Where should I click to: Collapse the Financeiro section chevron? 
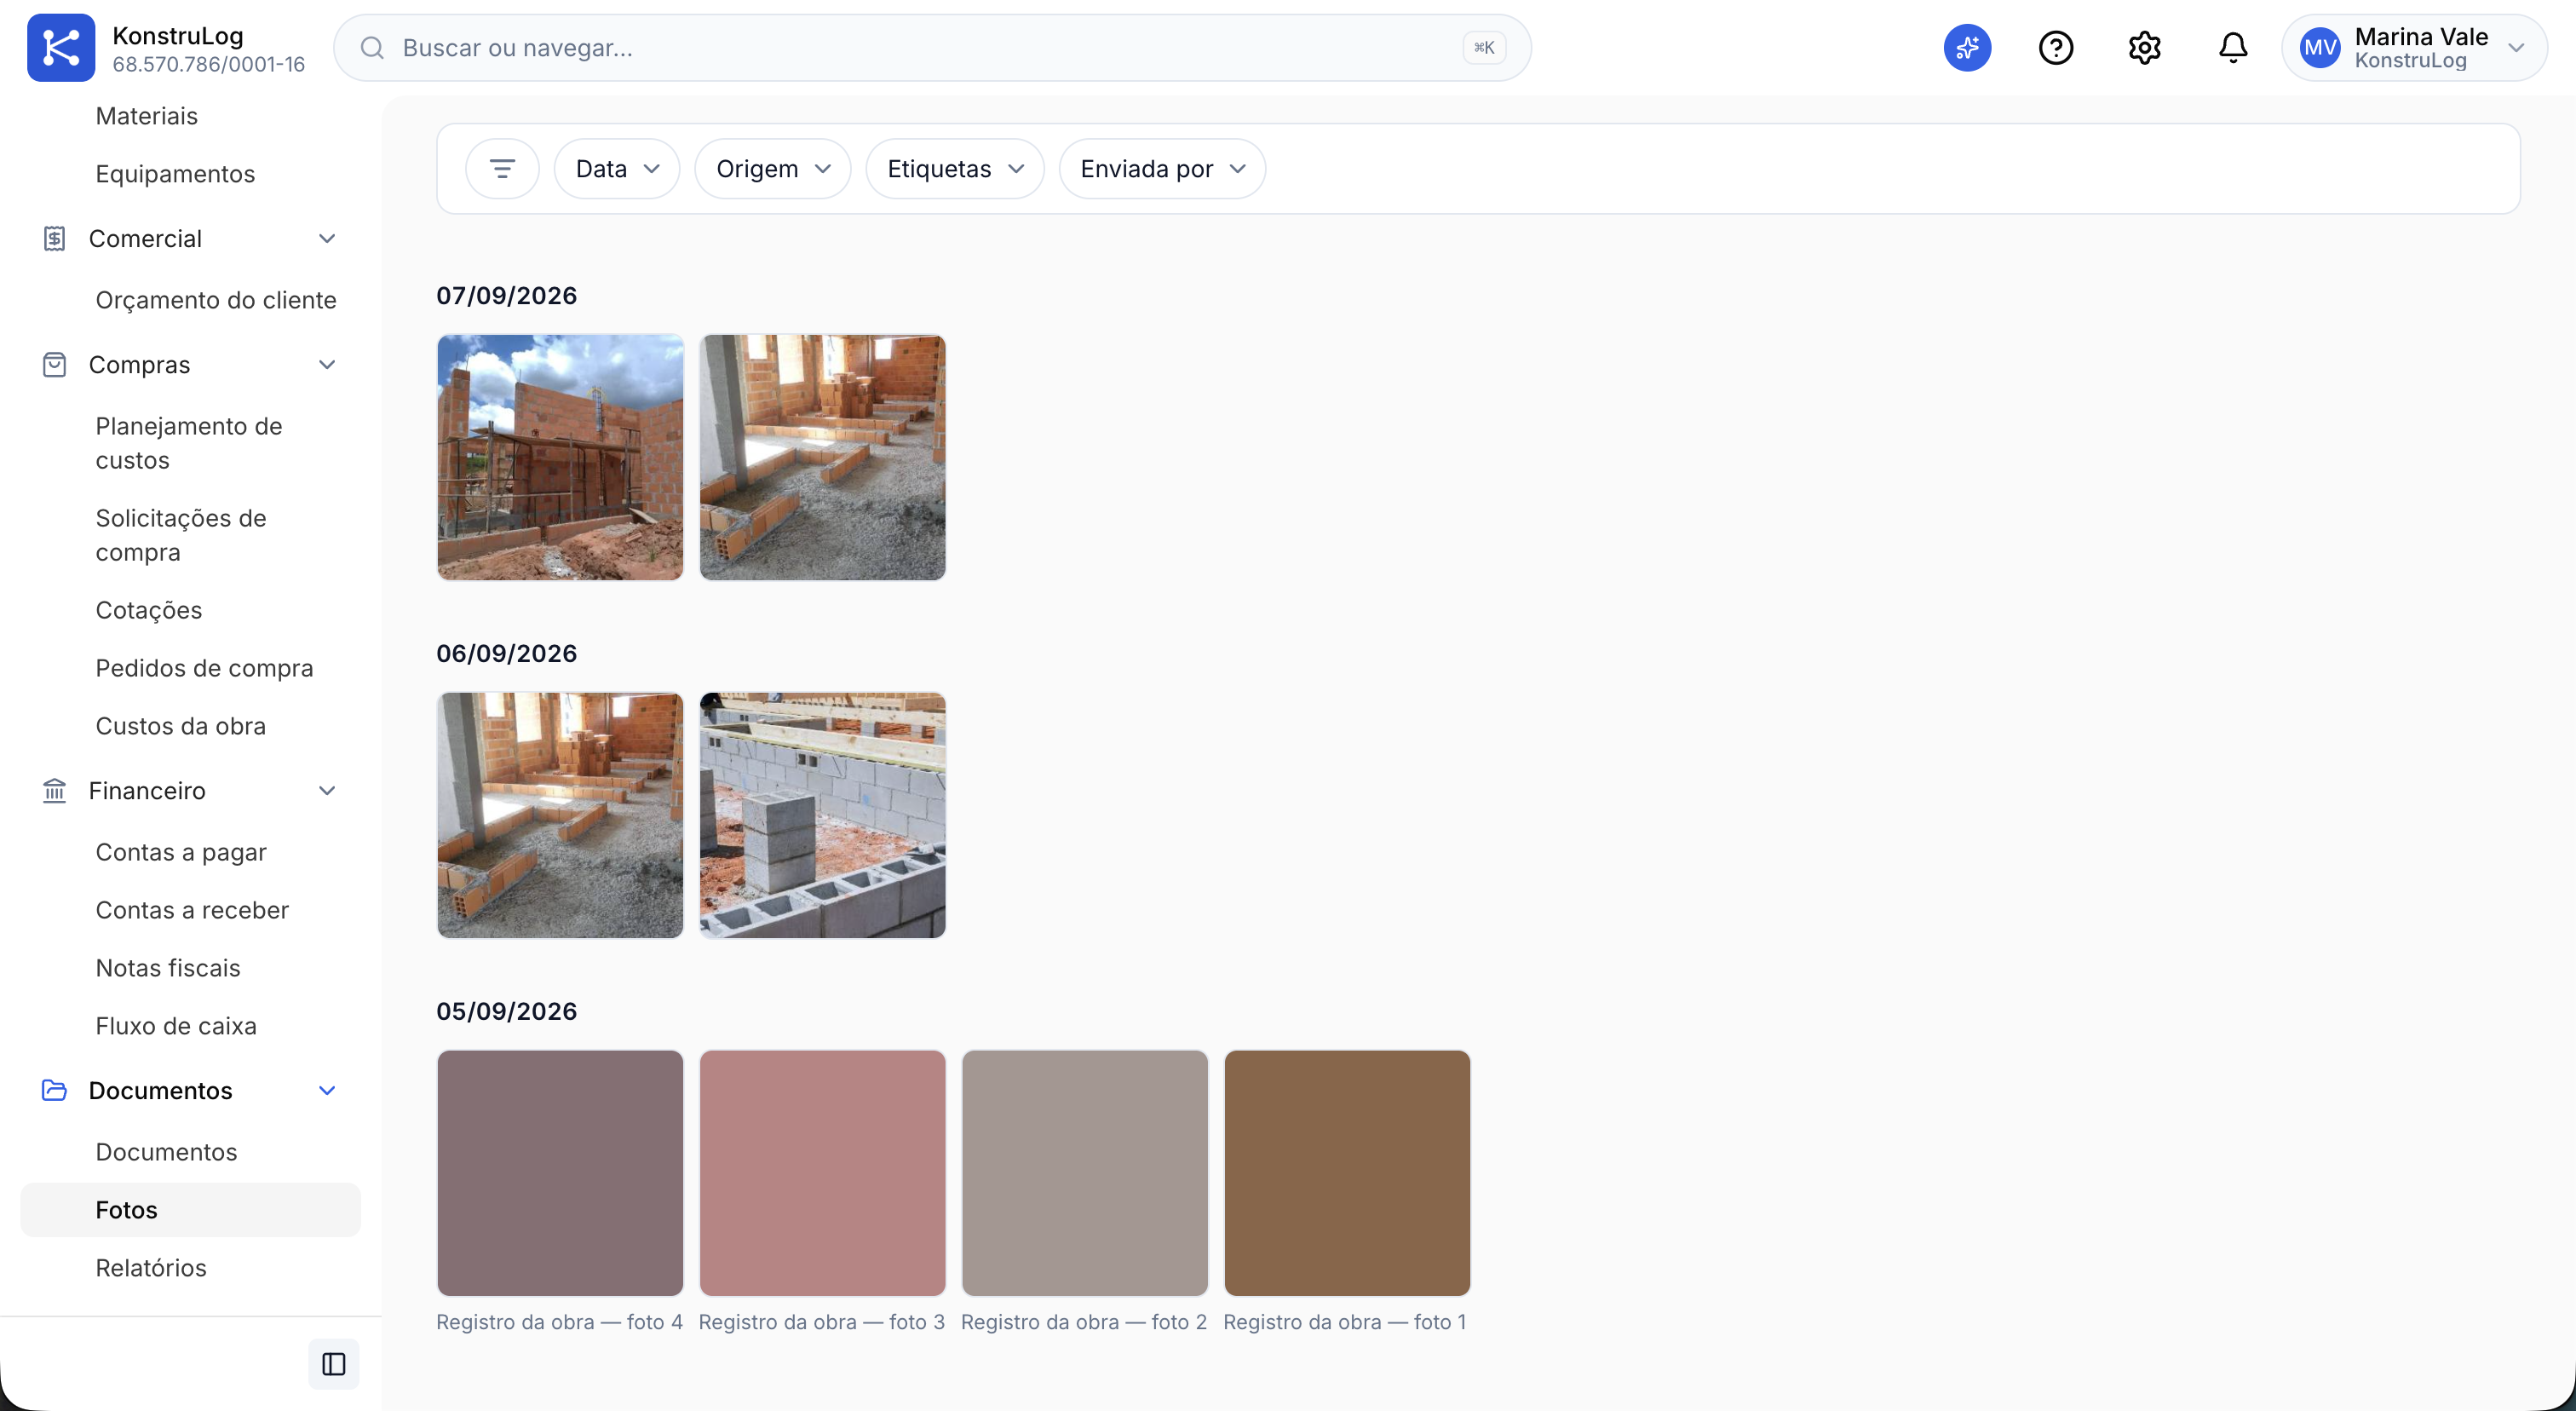[327, 791]
